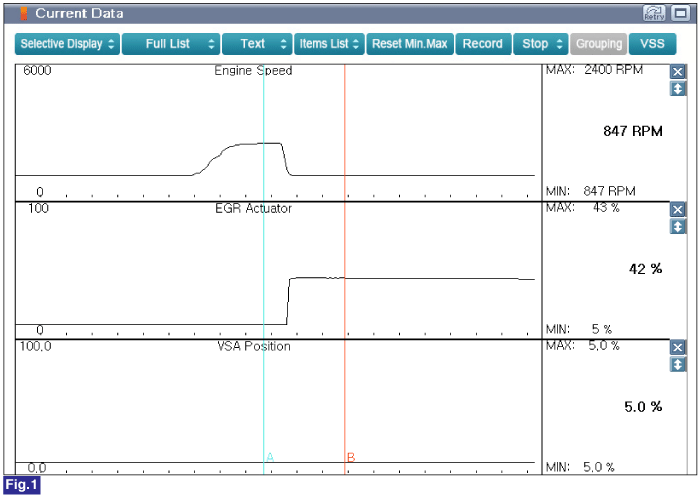
Task: Click the 847 RPM current value
Action: [633, 131]
